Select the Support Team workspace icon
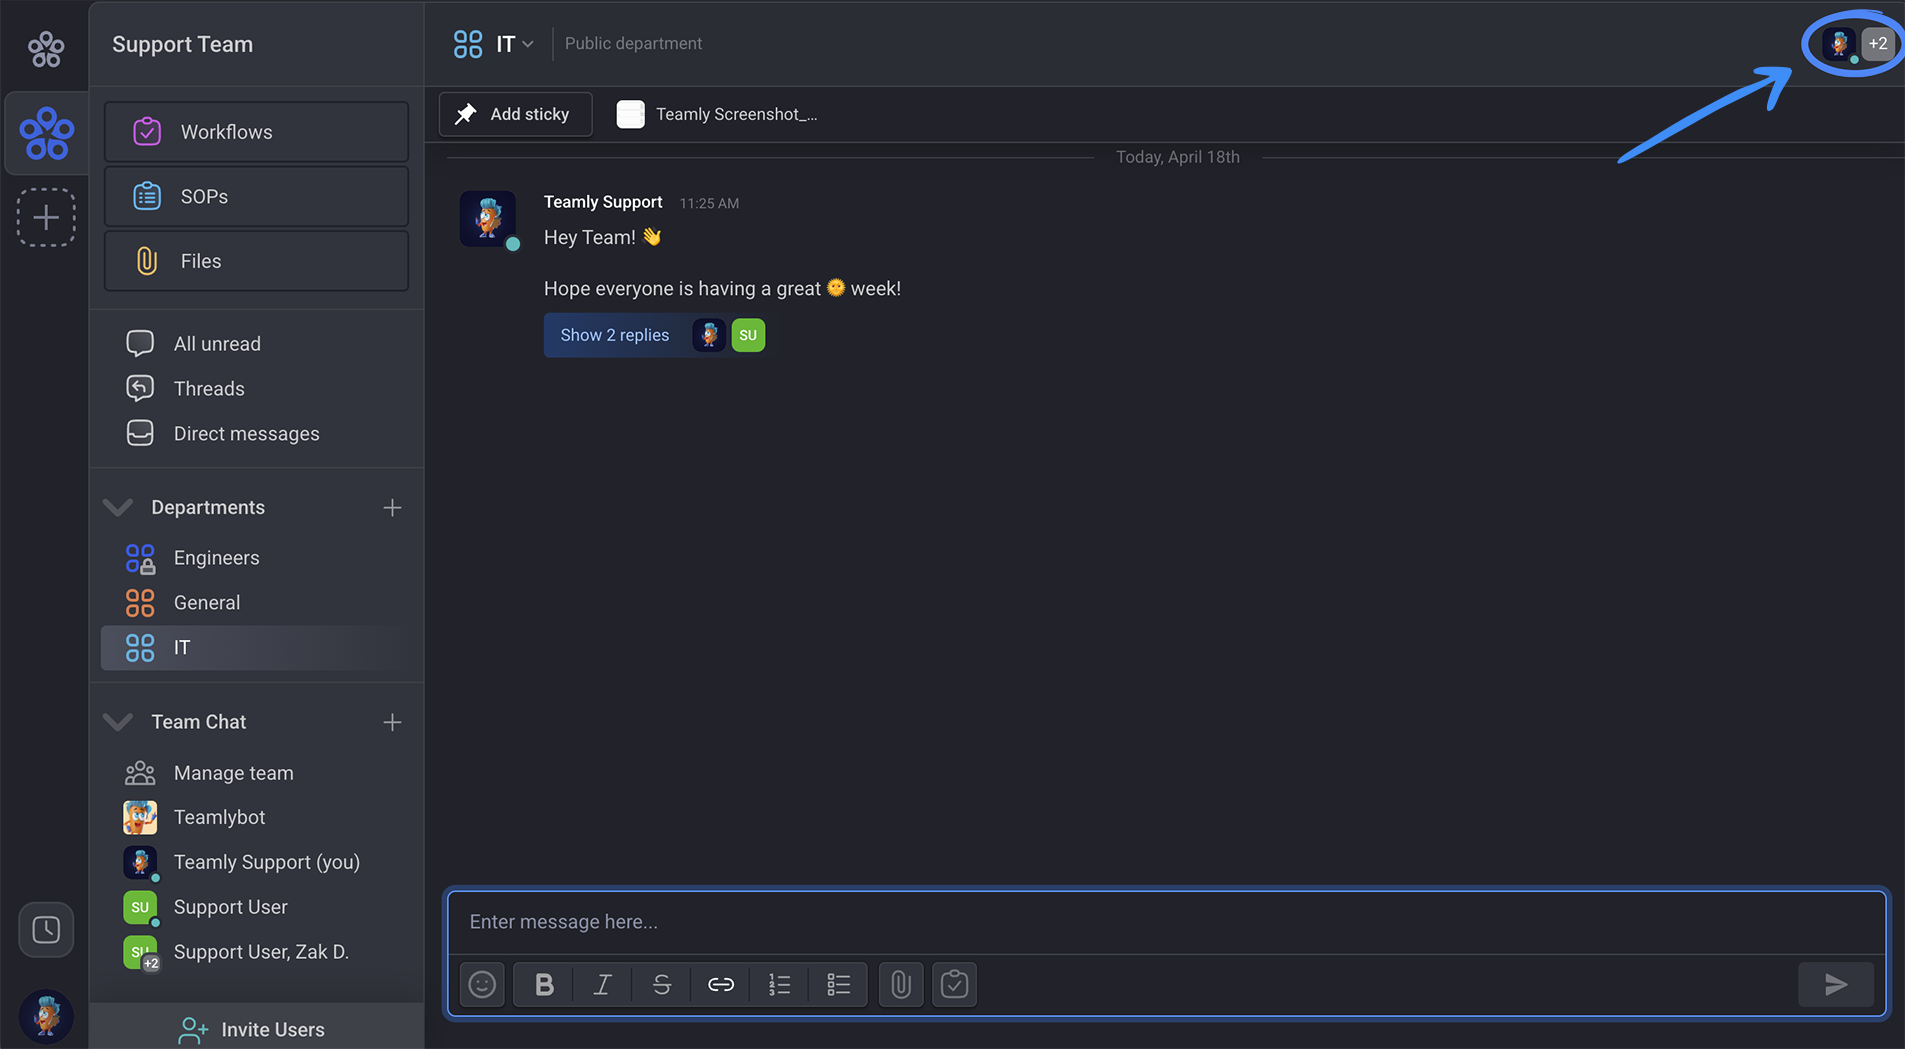 tap(46, 134)
